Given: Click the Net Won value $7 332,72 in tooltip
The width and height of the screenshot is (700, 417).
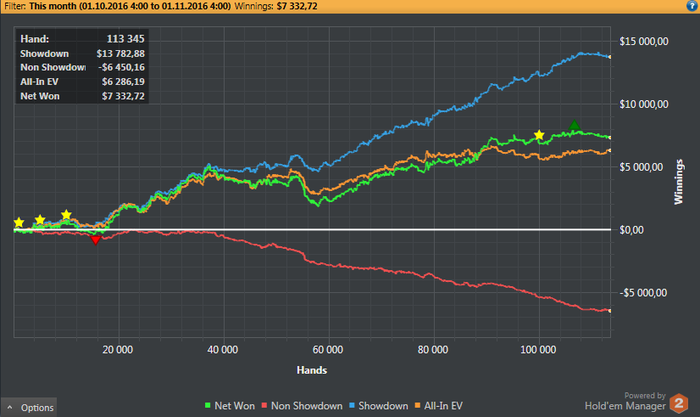Looking at the screenshot, I should tap(123, 96).
